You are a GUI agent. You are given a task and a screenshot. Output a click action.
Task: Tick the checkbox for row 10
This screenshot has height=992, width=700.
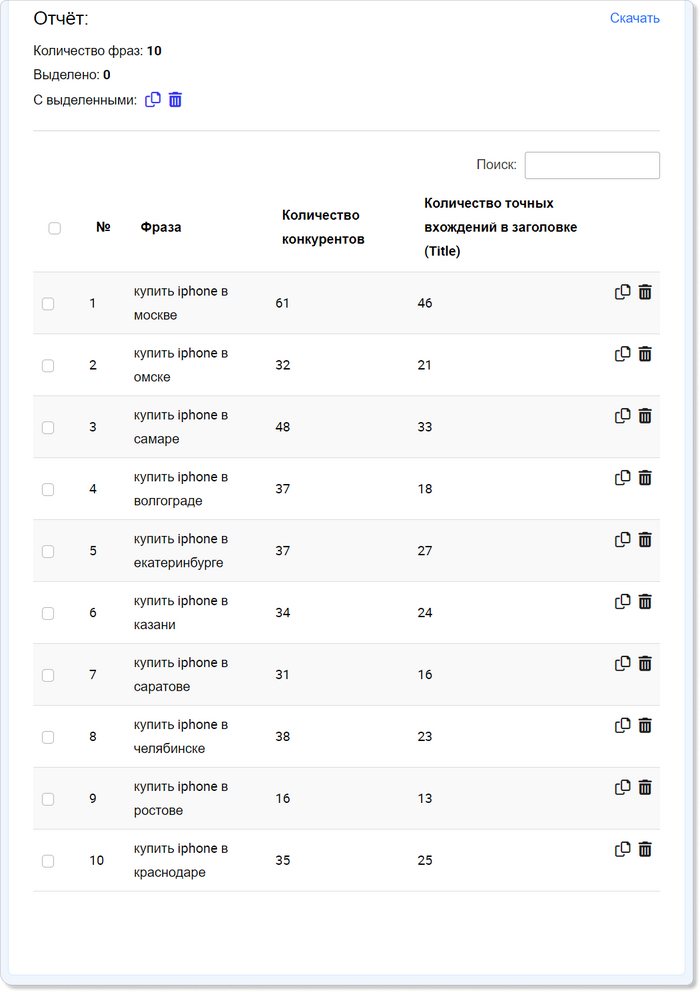pos(48,861)
